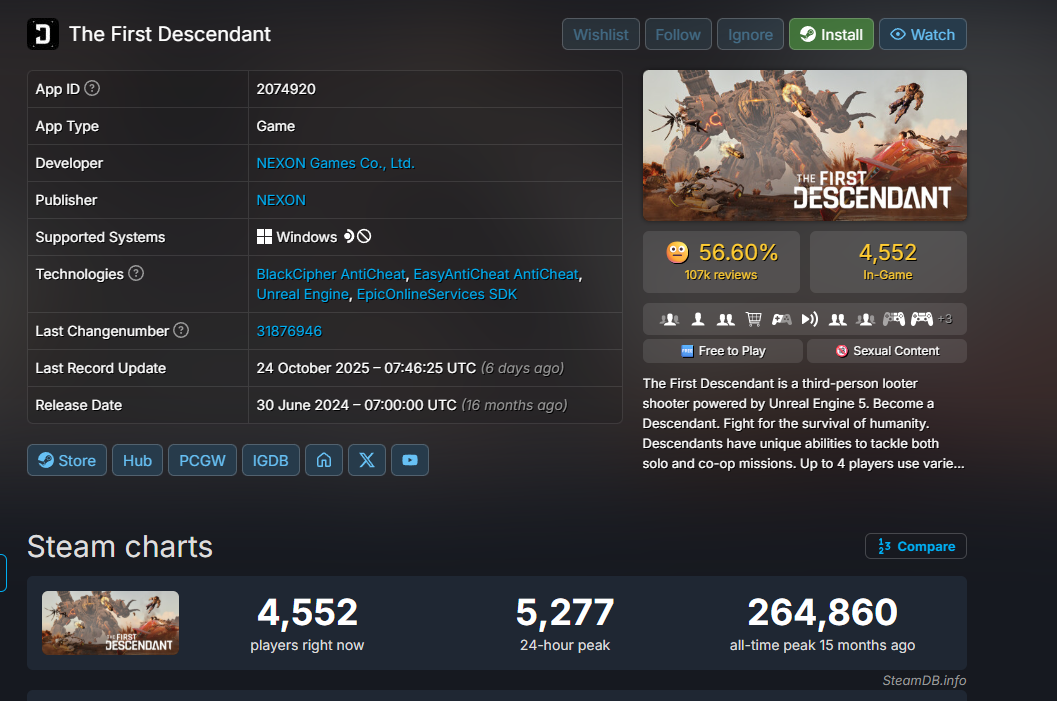Image resolution: width=1057 pixels, height=701 pixels.
Task: Click The First Descendant app logo icon
Action: tap(42, 34)
